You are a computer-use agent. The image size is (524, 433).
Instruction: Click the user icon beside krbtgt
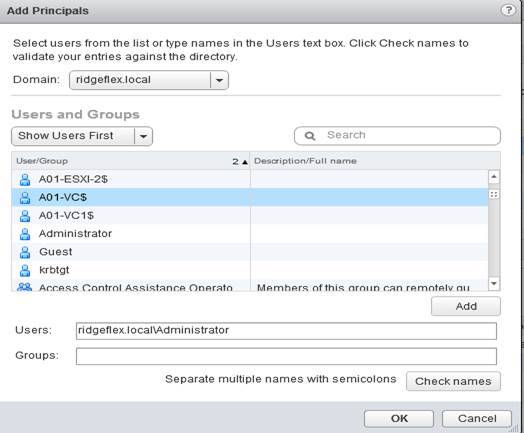click(25, 270)
